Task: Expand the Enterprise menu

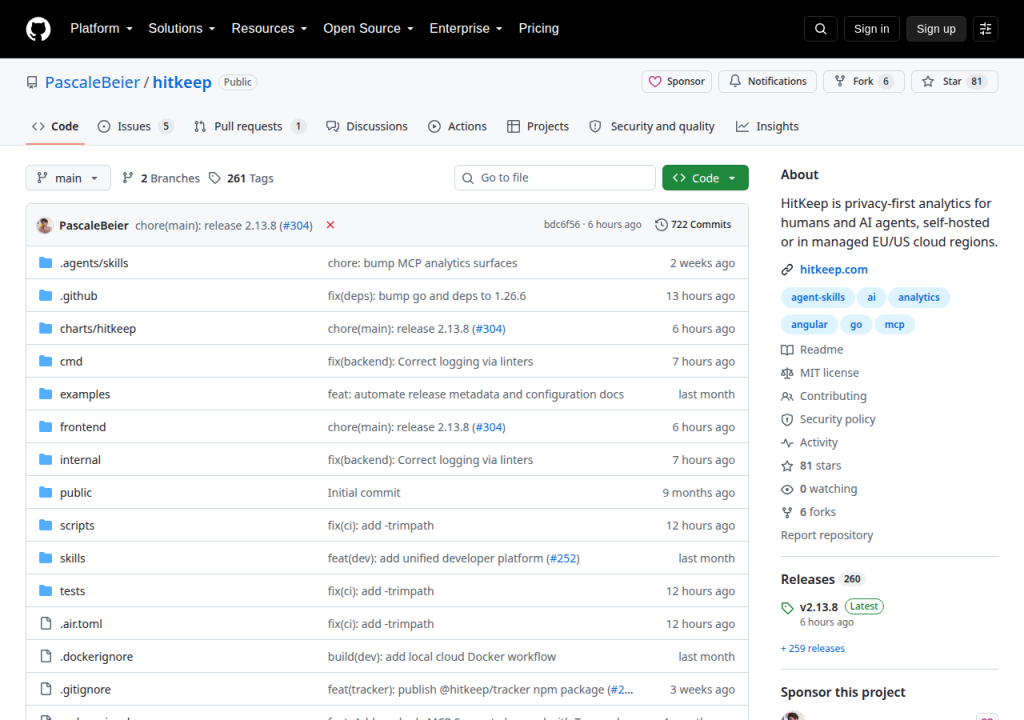Action: [466, 29]
